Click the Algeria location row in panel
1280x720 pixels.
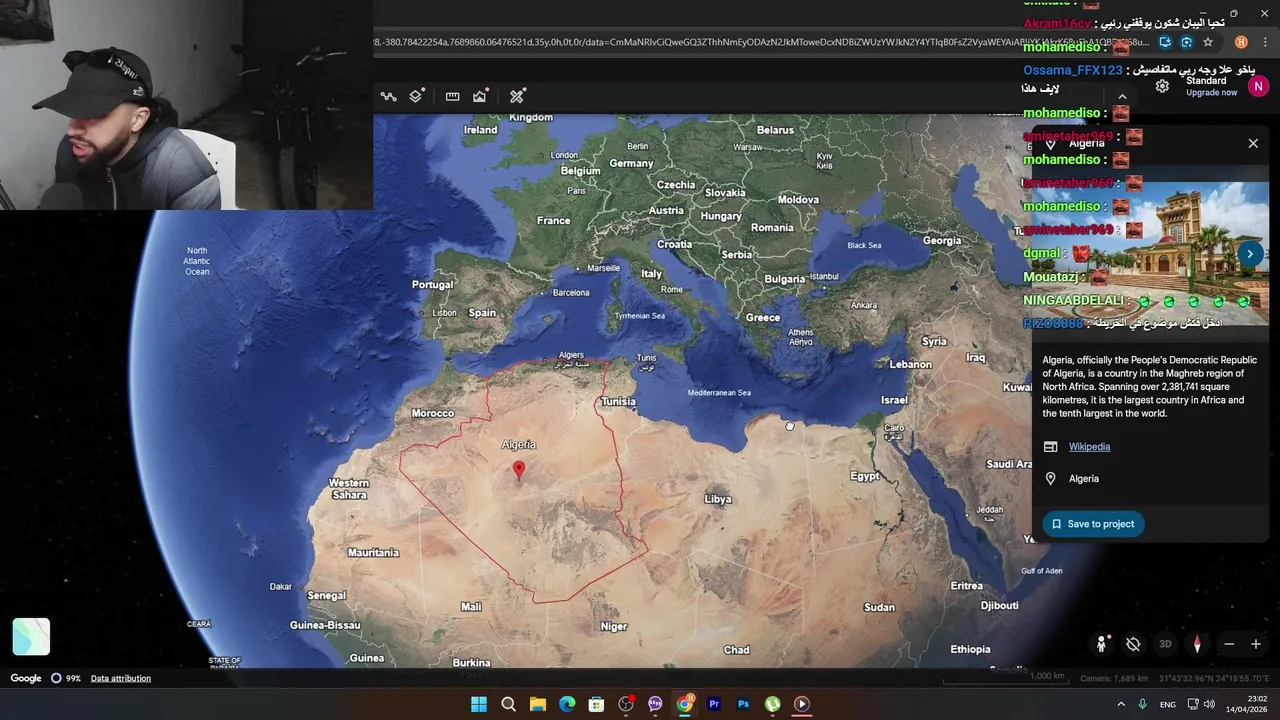pyautogui.click(x=1150, y=479)
